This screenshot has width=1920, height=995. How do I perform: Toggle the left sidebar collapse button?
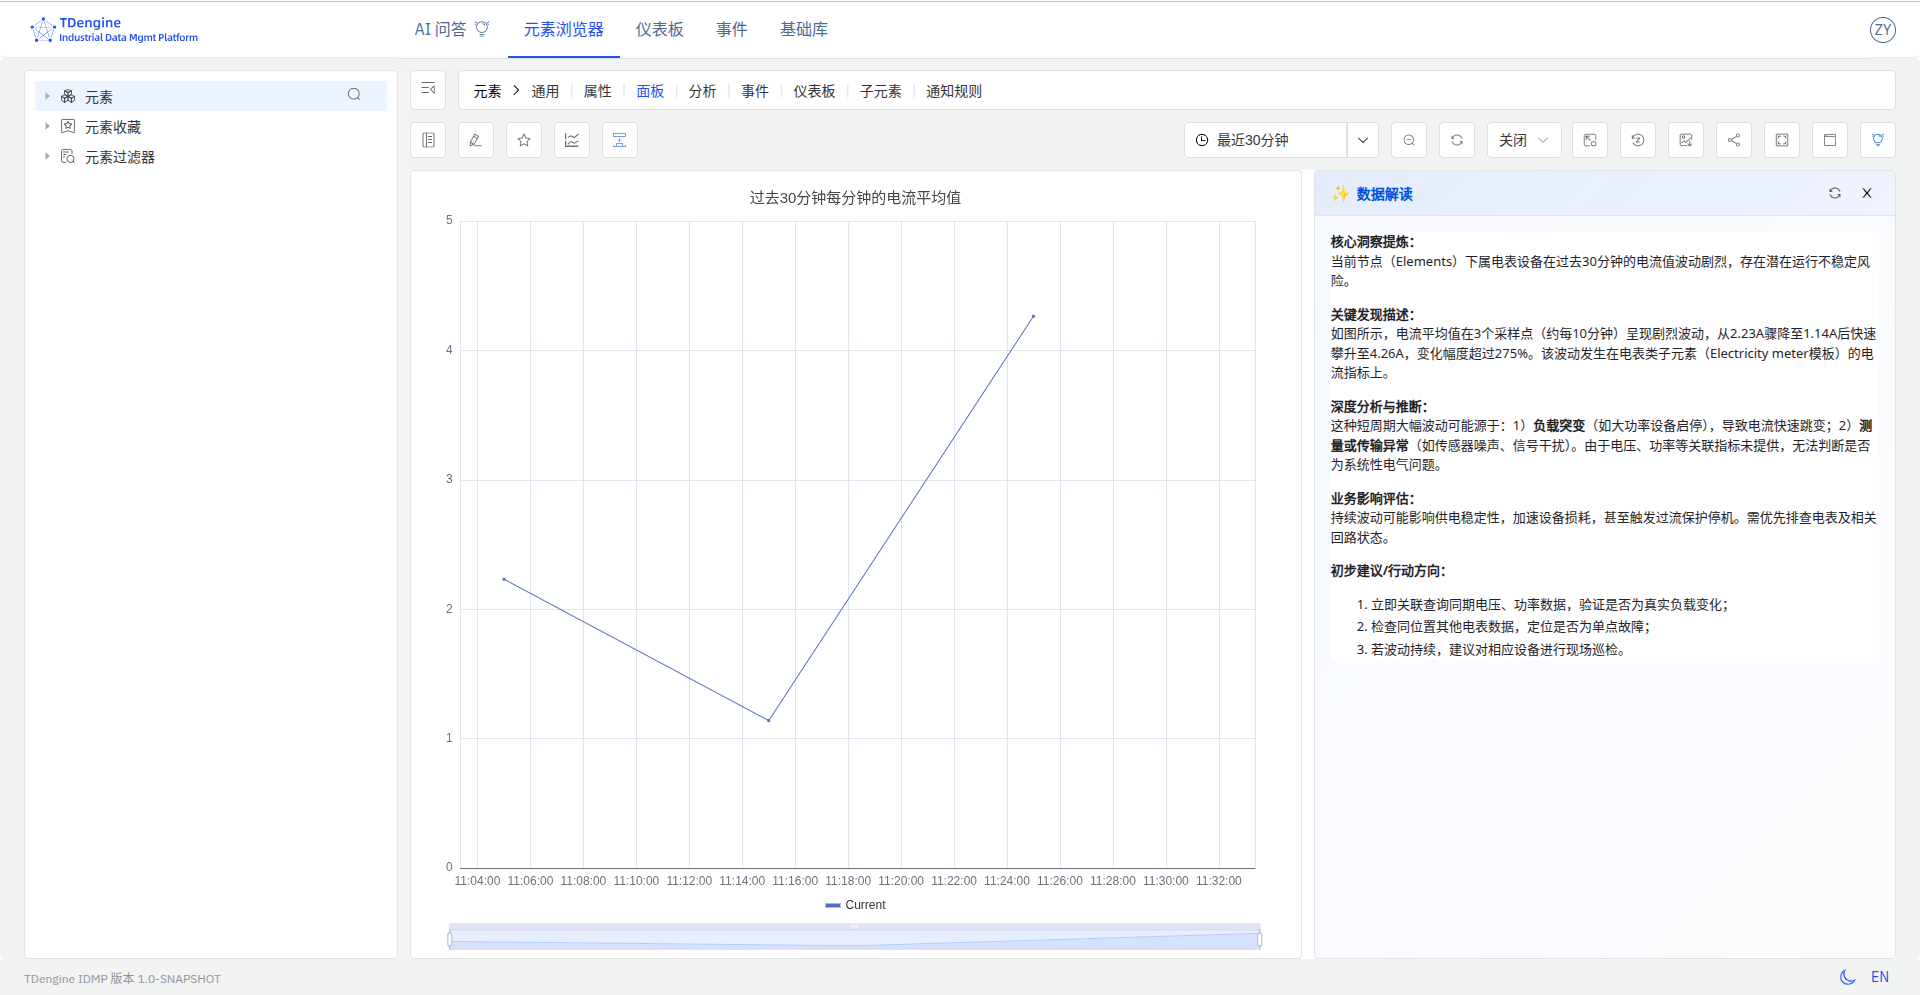(x=428, y=90)
